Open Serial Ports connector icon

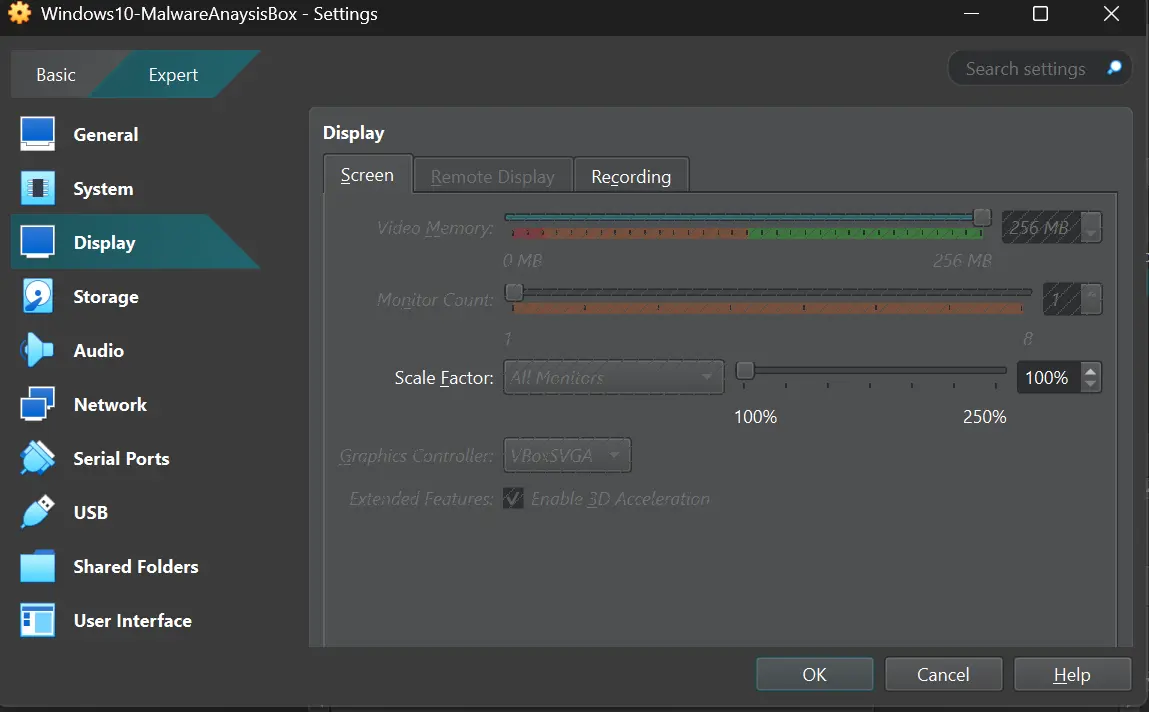(38, 459)
